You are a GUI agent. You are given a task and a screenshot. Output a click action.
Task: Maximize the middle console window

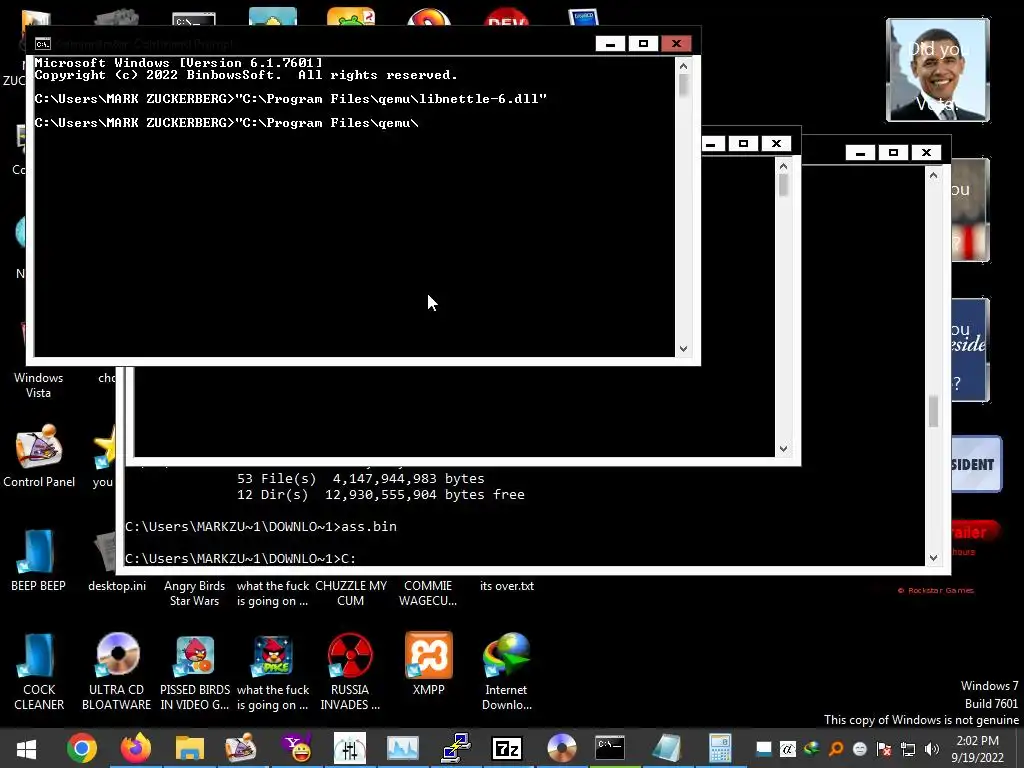coord(743,144)
